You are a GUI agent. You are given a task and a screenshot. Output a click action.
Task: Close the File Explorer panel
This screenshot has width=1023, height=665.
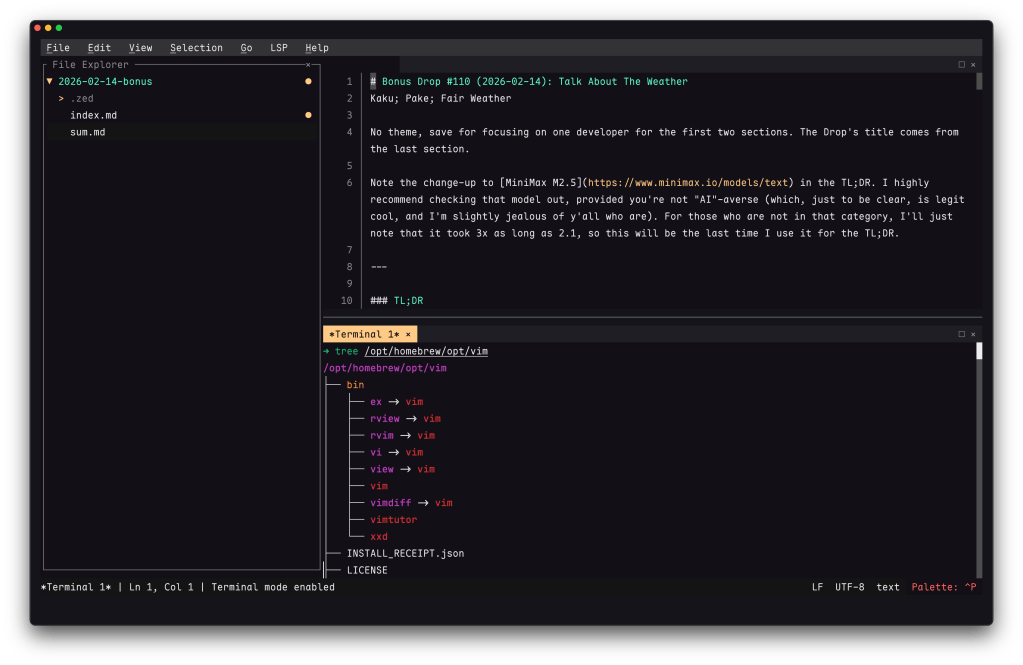pyautogui.click(x=308, y=65)
